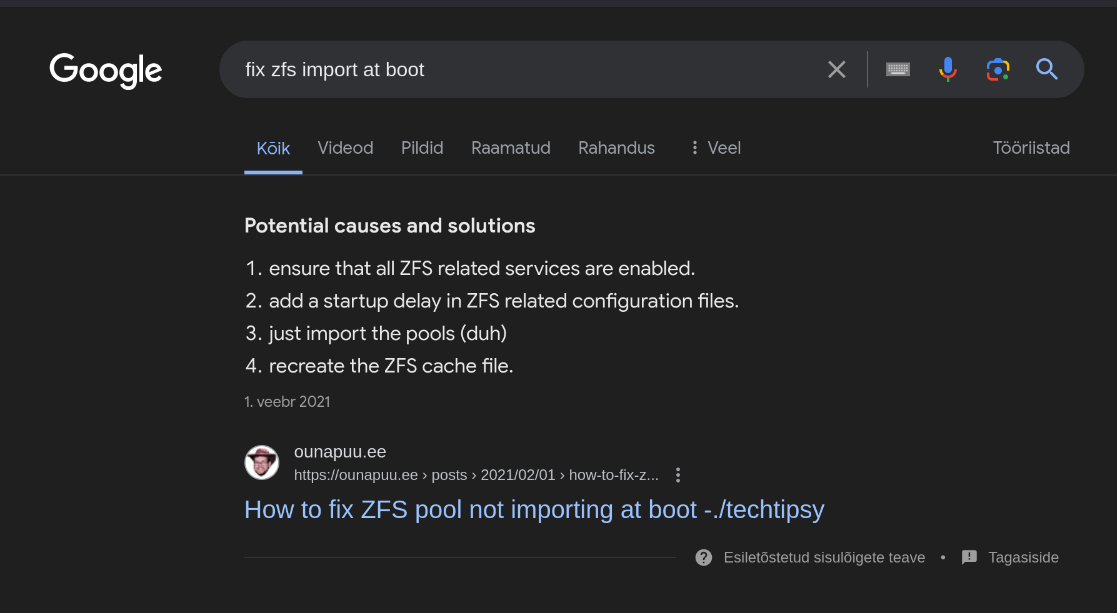Screen dimensions: 1117x613
Task: Submit search with the magnifying glass
Action: coord(1047,69)
